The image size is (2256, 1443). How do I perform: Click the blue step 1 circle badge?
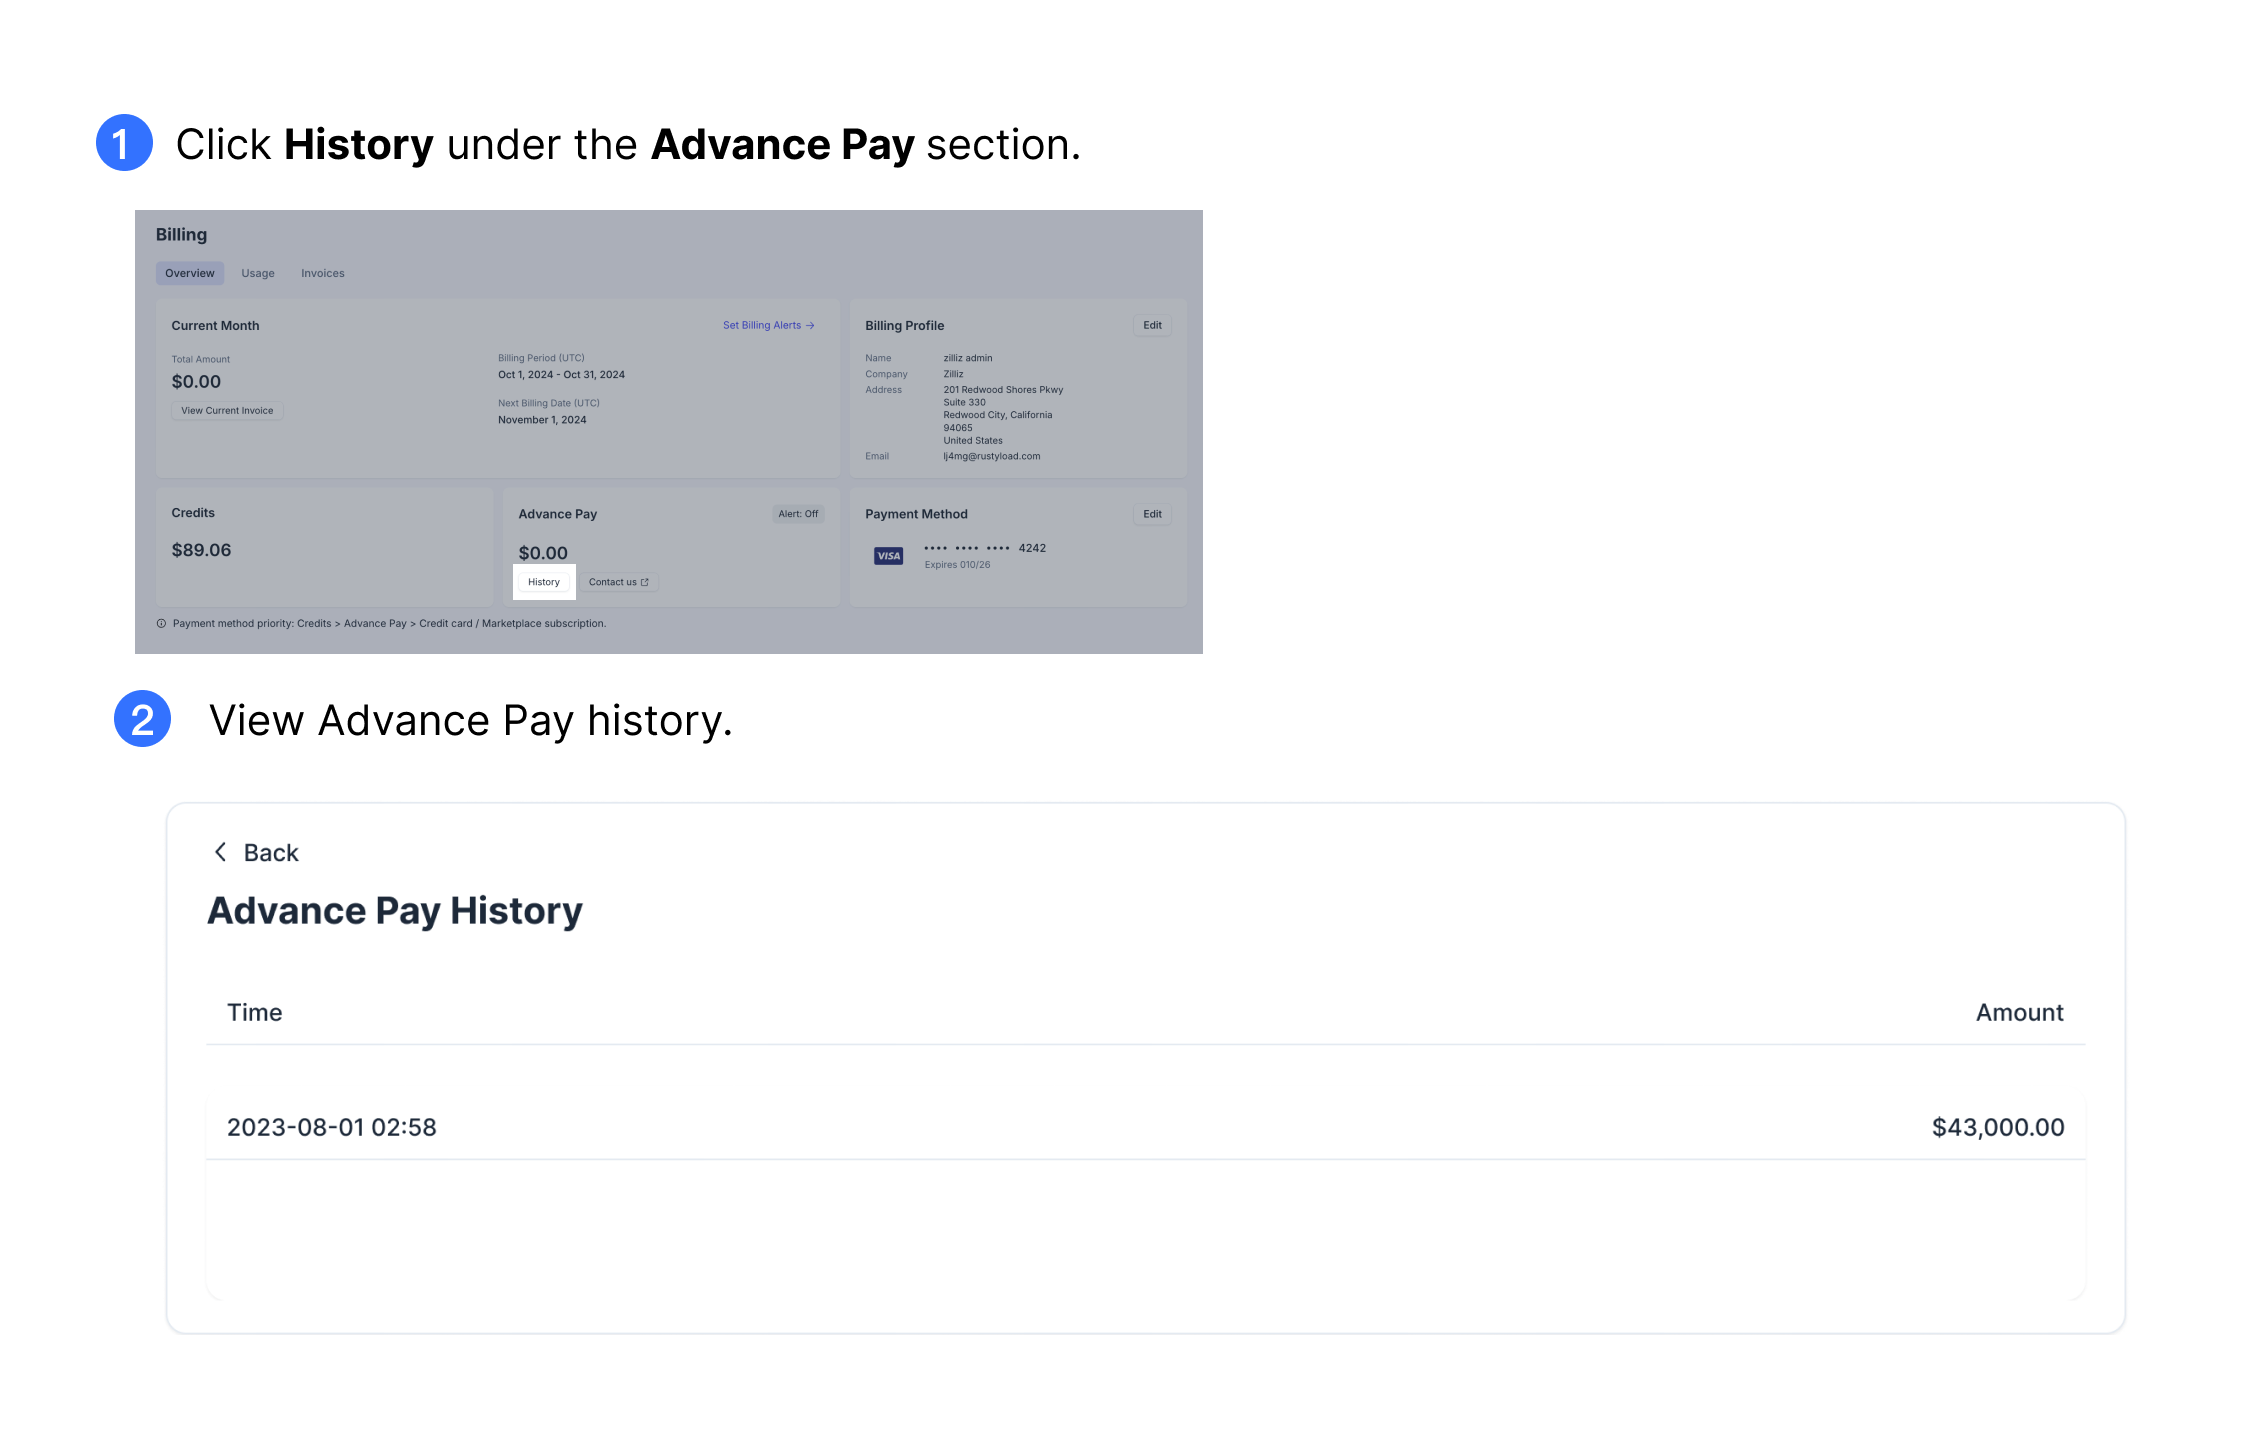point(124,143)
